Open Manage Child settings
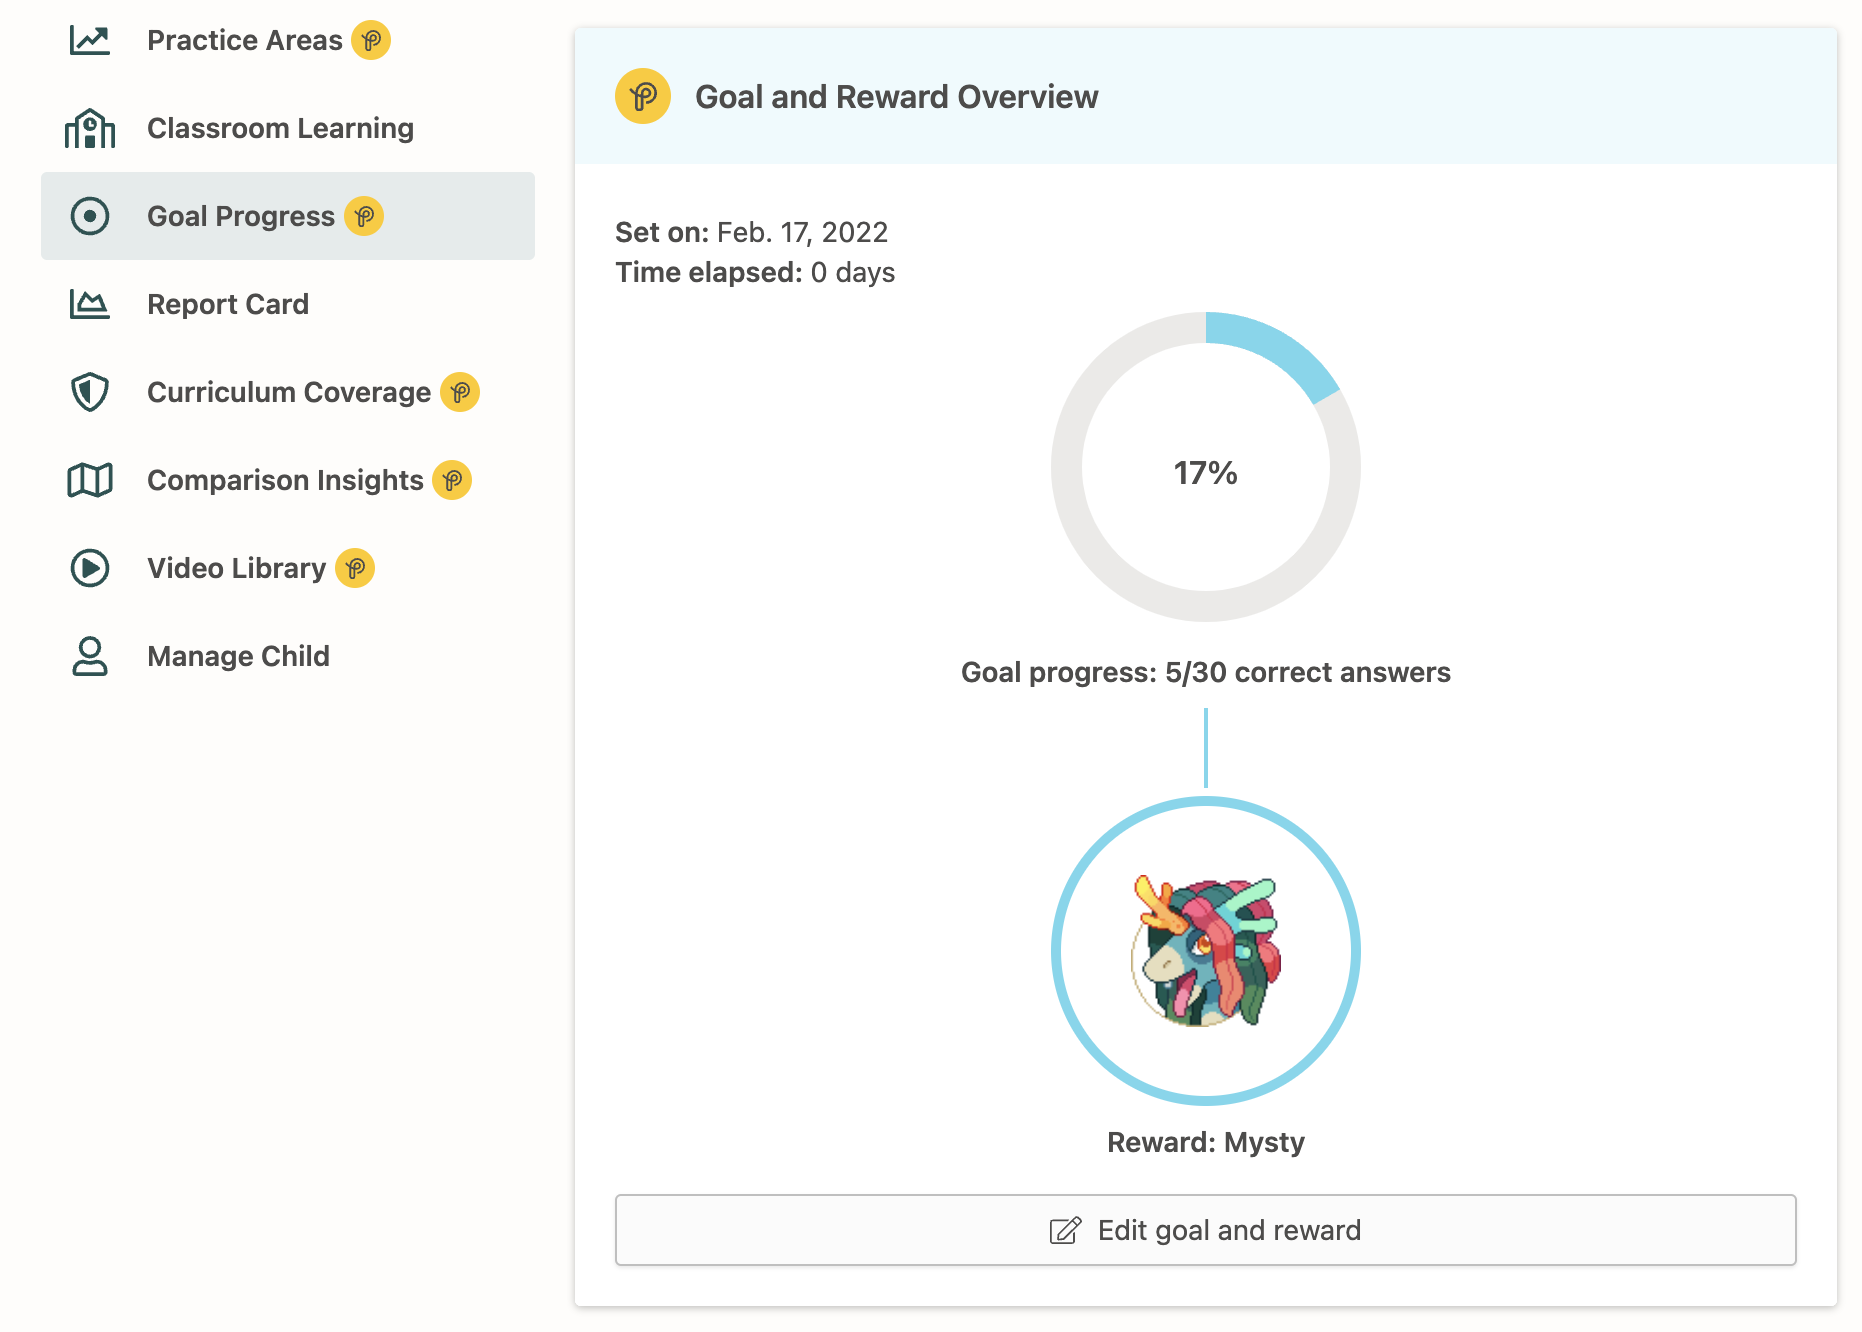Image resolution: width=1862 pixels, height=1332 pixels. point(238,656)
